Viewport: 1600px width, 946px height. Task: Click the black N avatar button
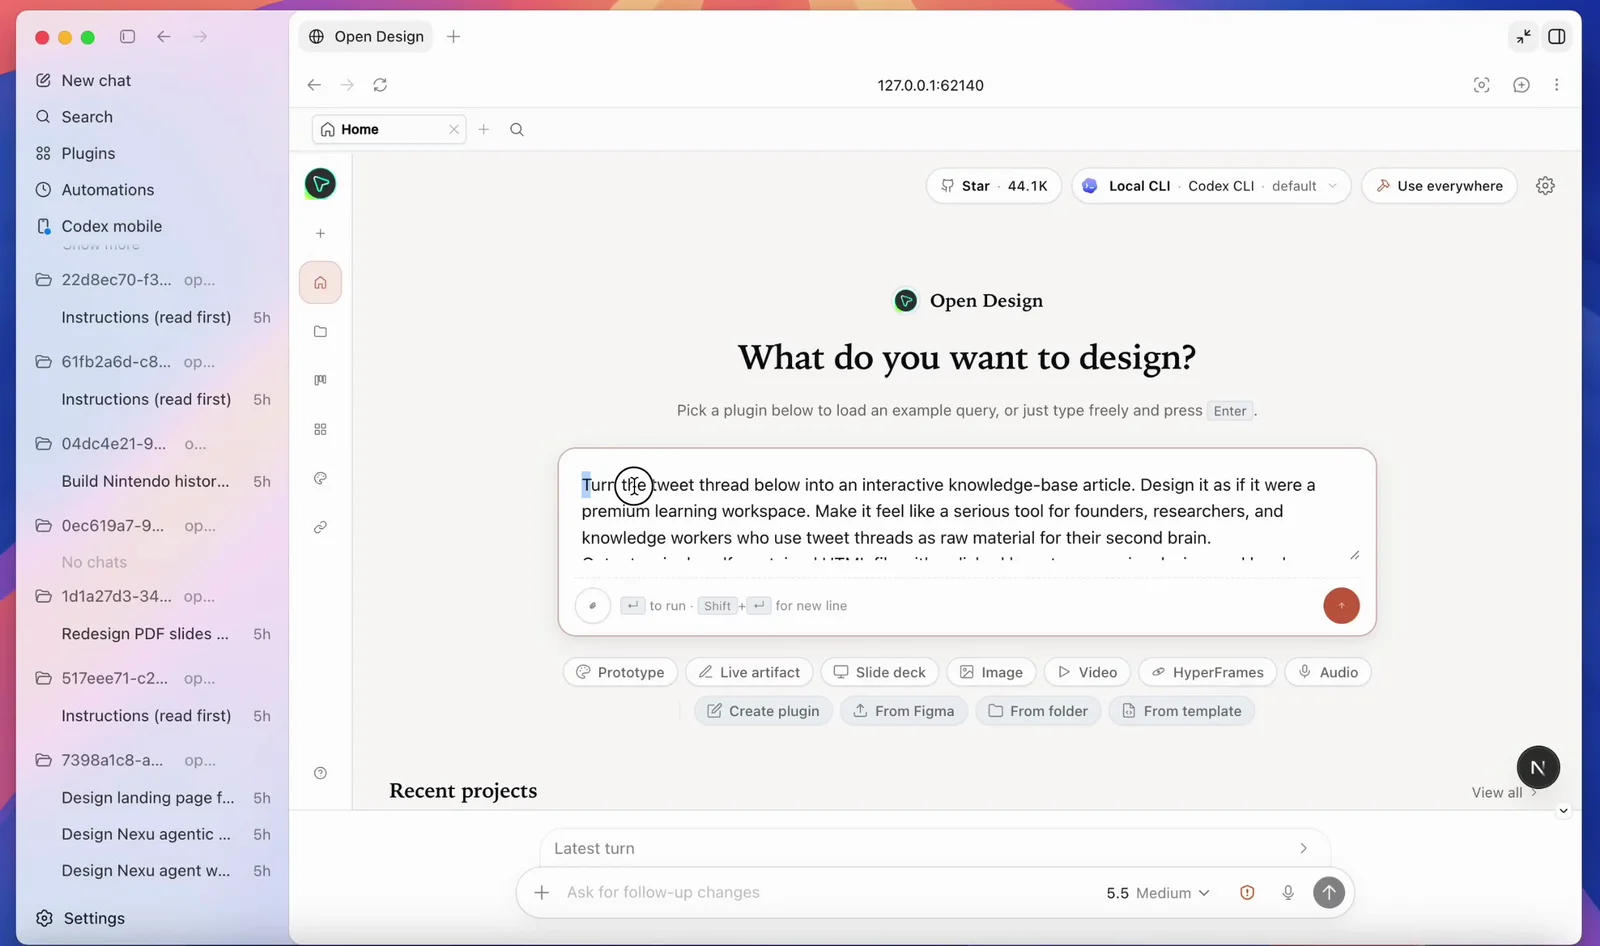click(x=1538, y=767)
